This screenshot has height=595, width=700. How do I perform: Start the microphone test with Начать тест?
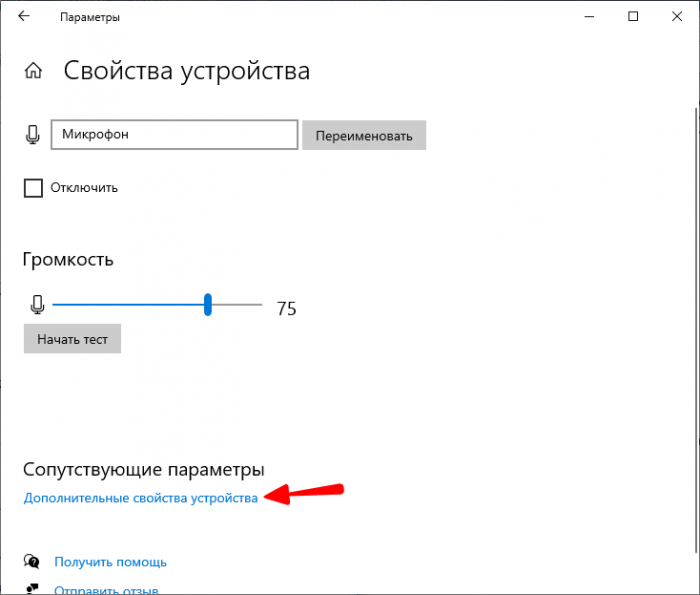(72, 339)
